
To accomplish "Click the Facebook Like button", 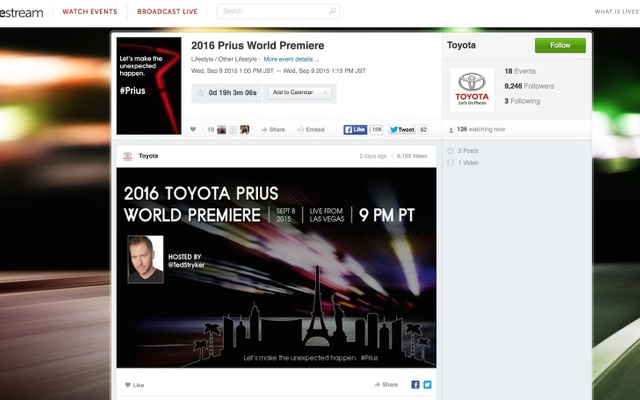I will 355,130.
